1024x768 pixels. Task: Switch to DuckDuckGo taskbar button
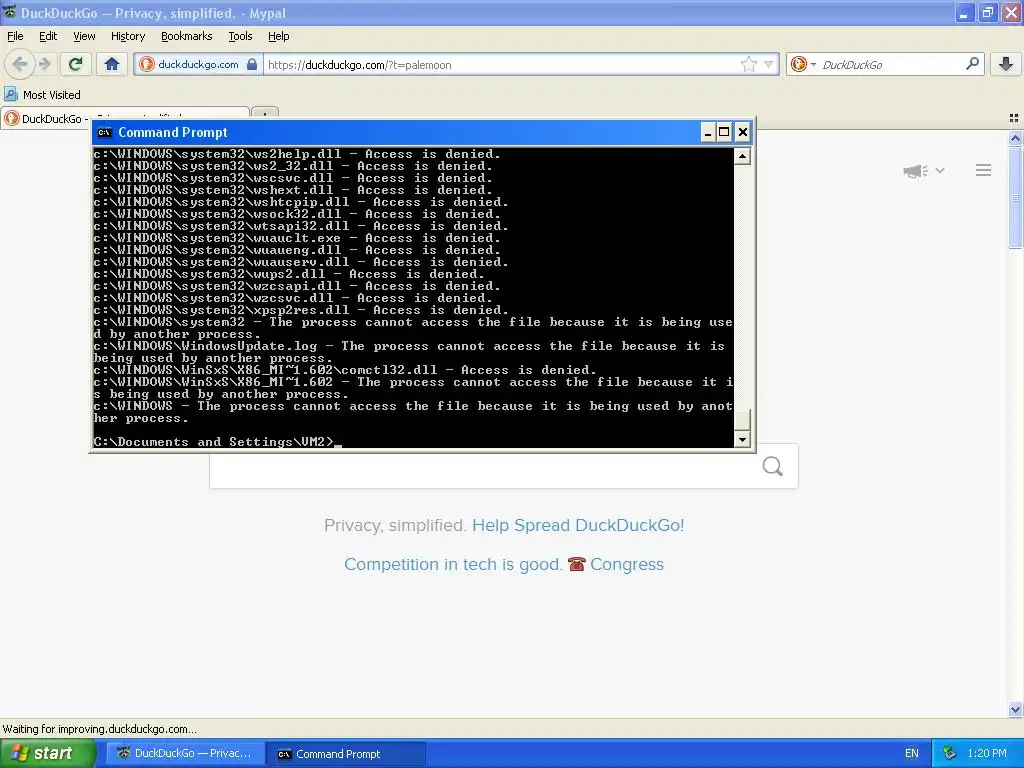[185, 754]
